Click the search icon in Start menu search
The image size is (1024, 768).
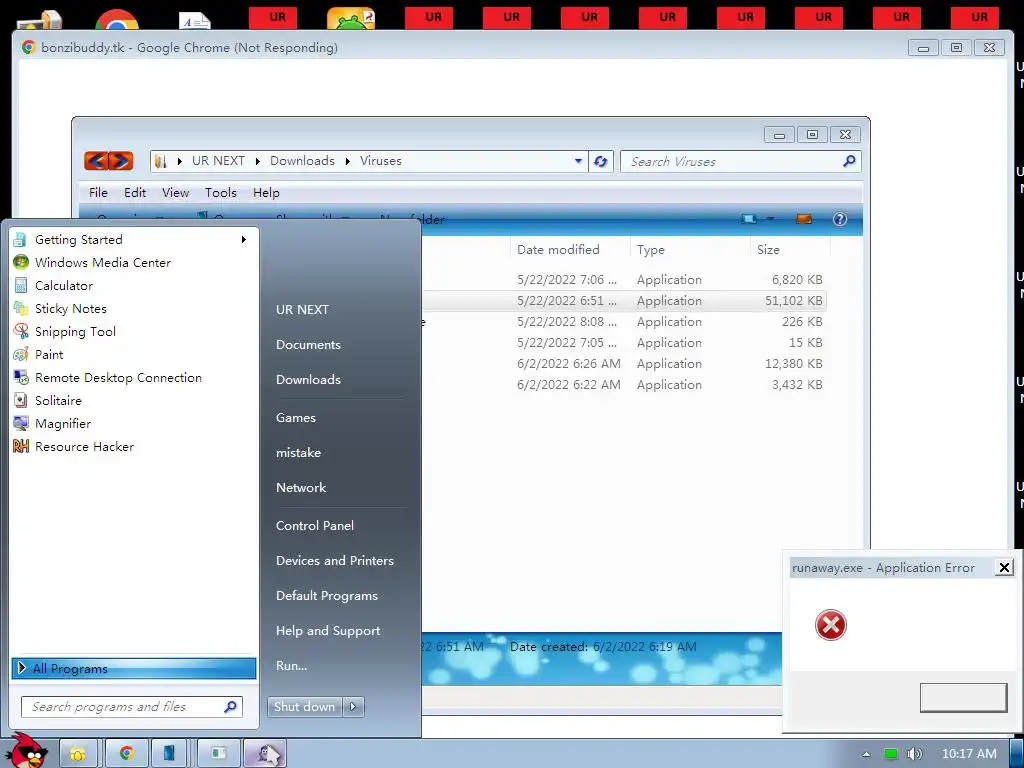click(x=230, y=707)
